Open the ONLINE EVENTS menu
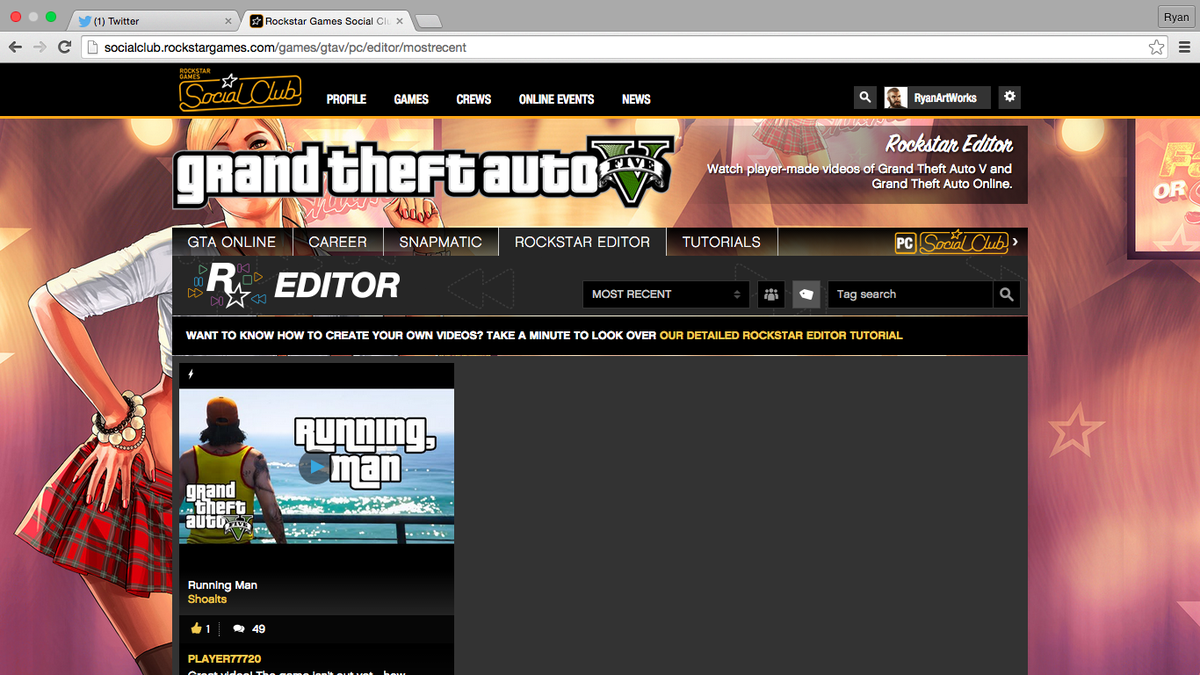This screenshot has width=1200, height=675. coord(556,99)
